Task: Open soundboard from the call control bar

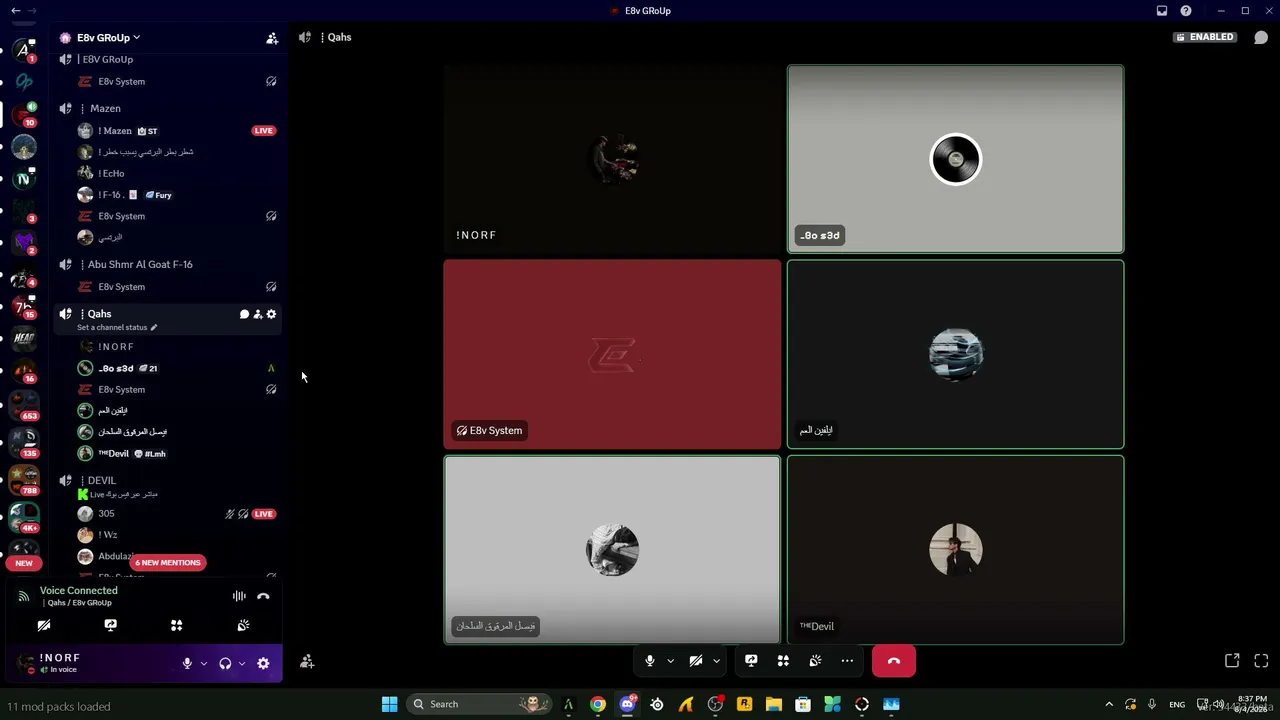Action: tap(815, 661)
